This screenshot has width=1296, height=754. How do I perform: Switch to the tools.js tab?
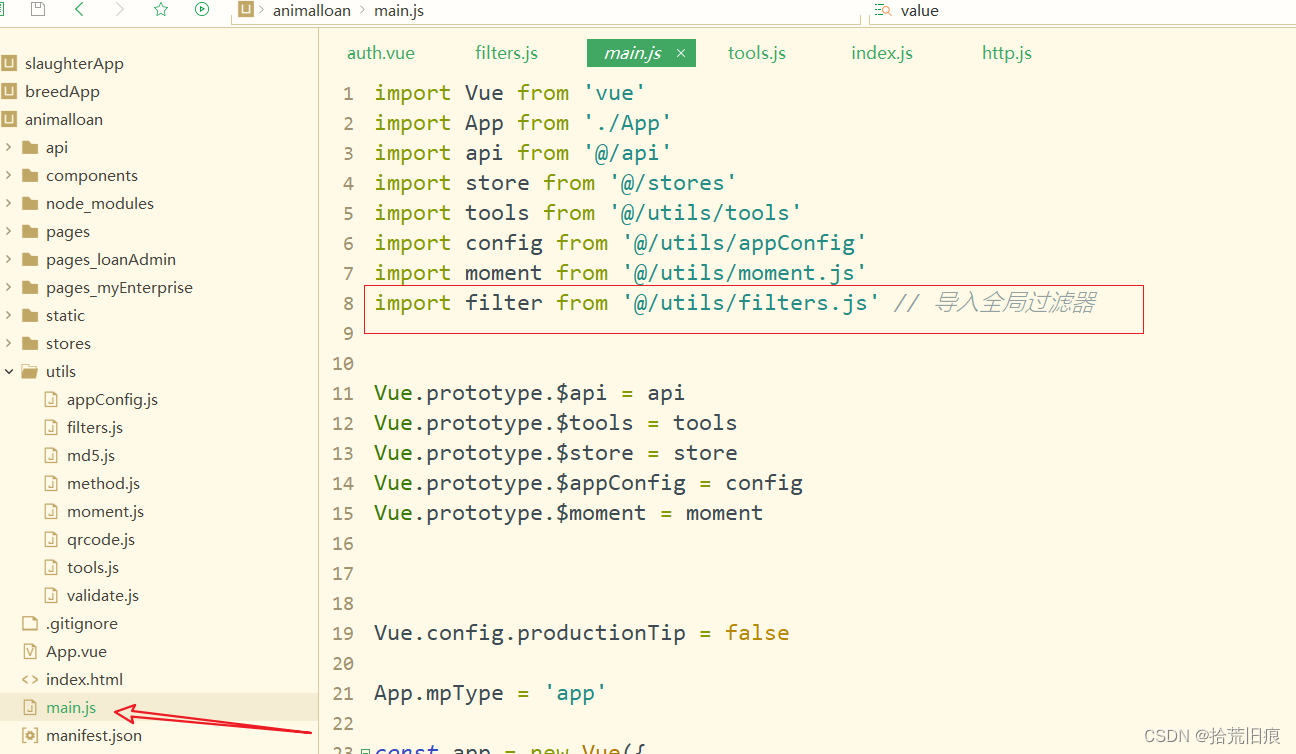[x=757, y=53]
